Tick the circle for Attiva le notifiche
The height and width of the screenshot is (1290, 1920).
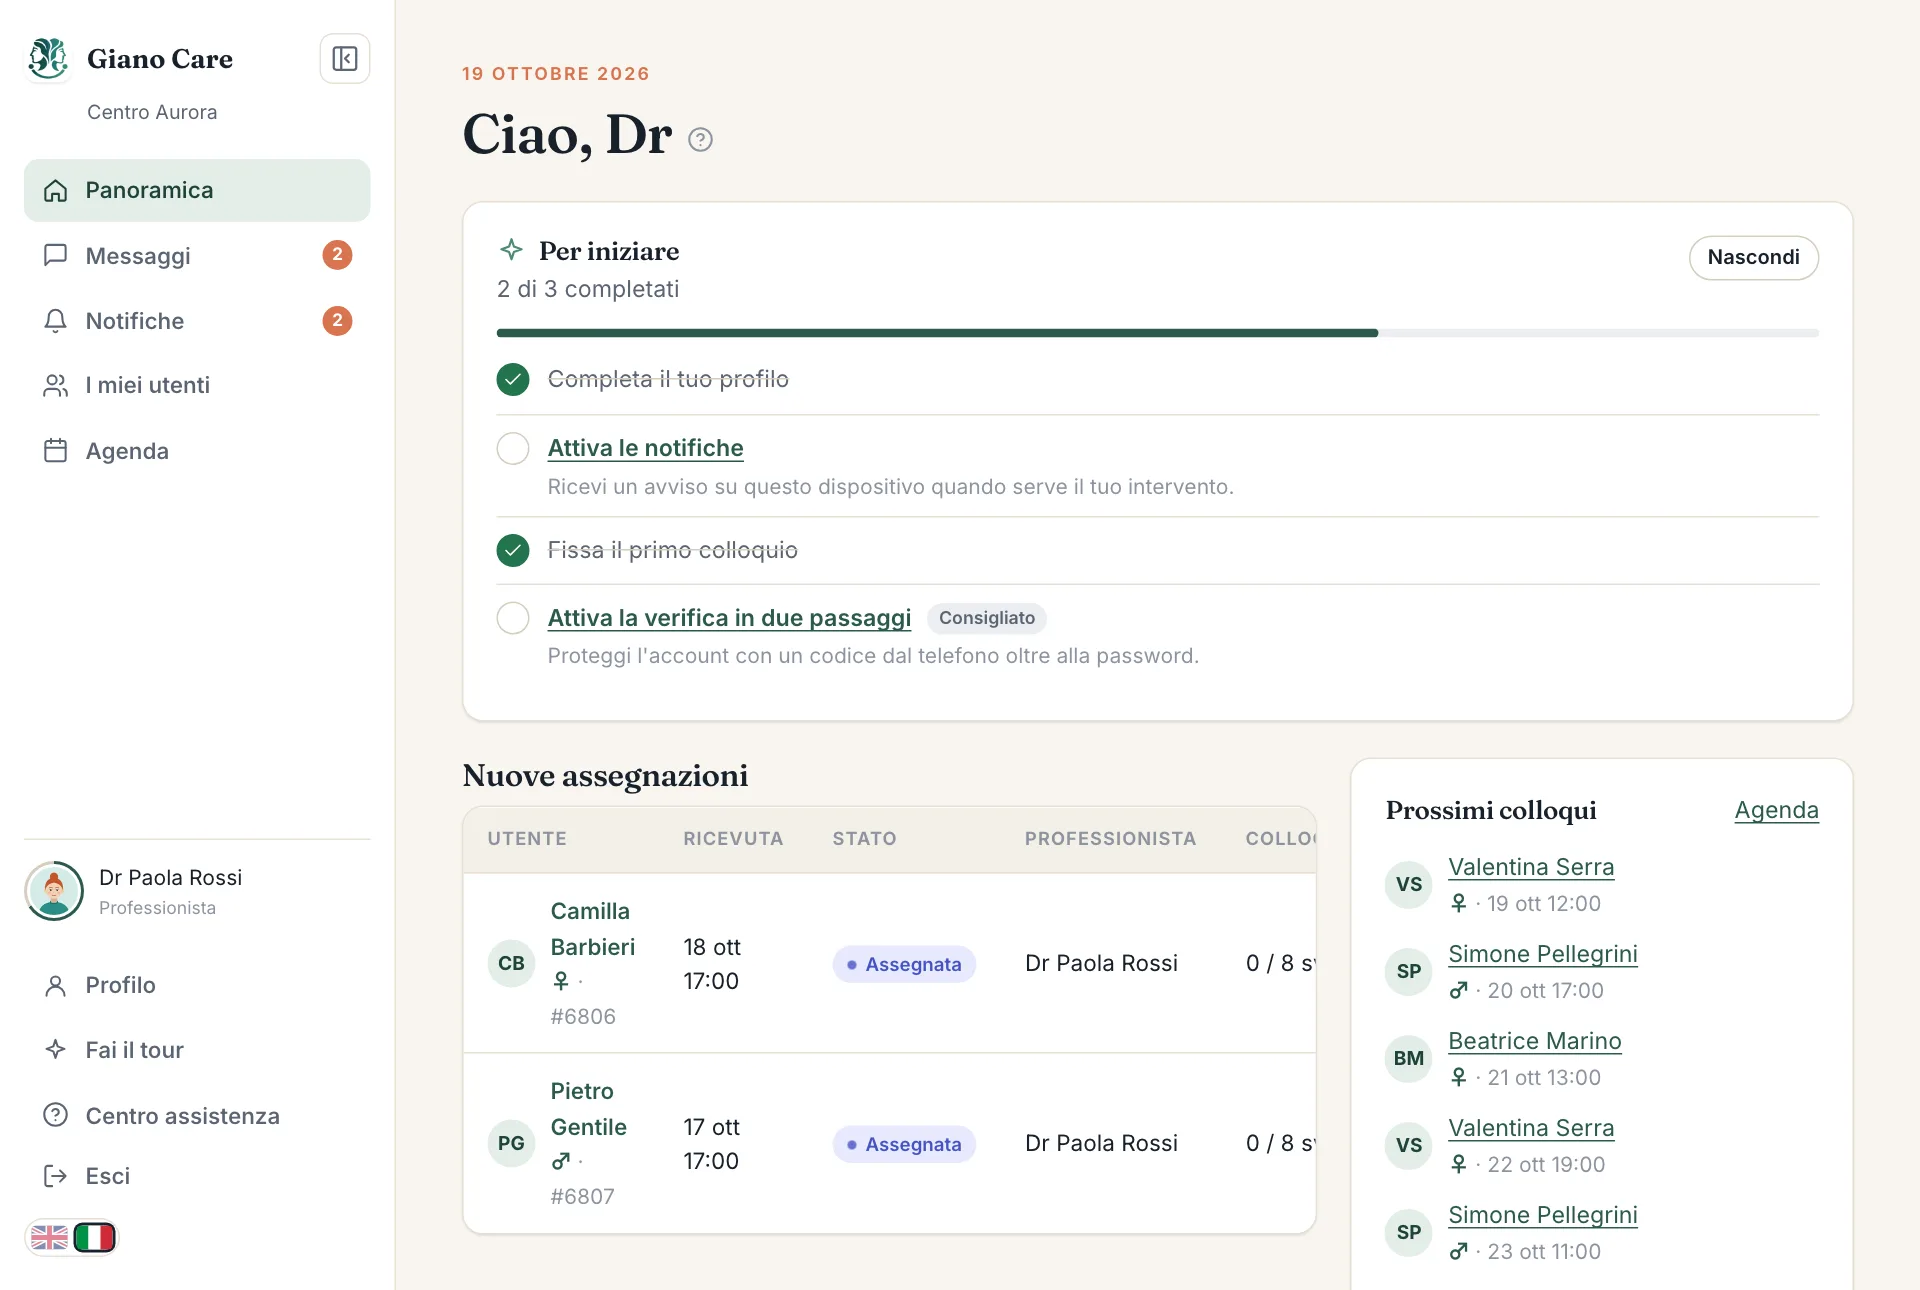point(513,448)
